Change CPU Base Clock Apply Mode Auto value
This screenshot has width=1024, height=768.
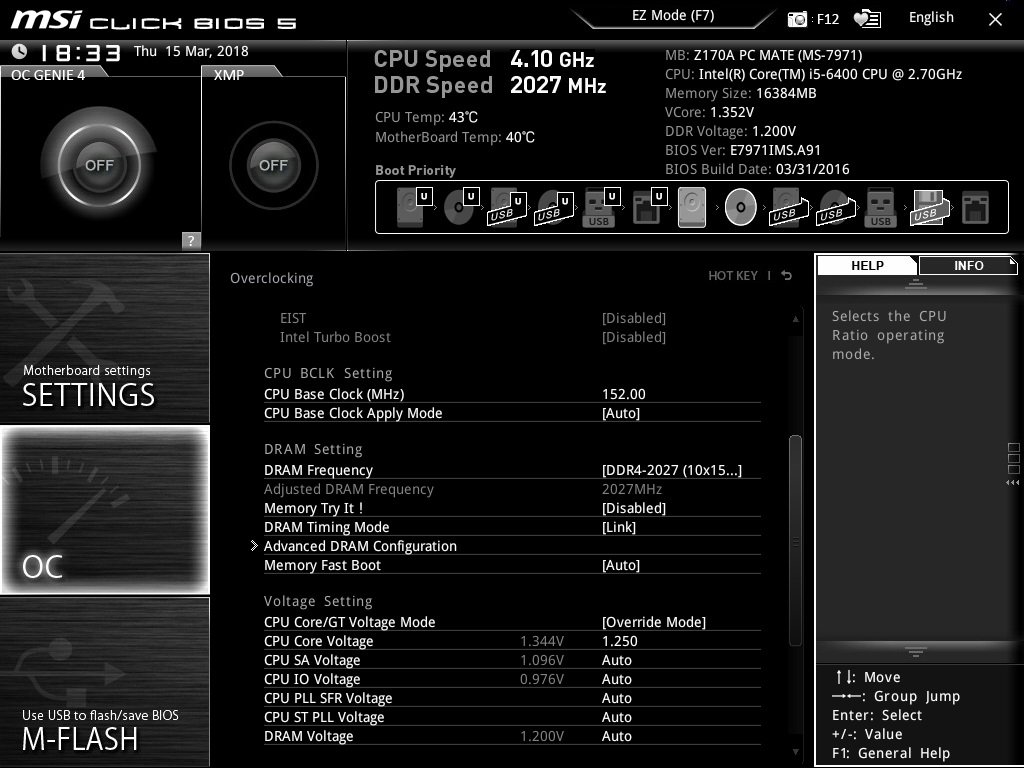click(620, 413)
